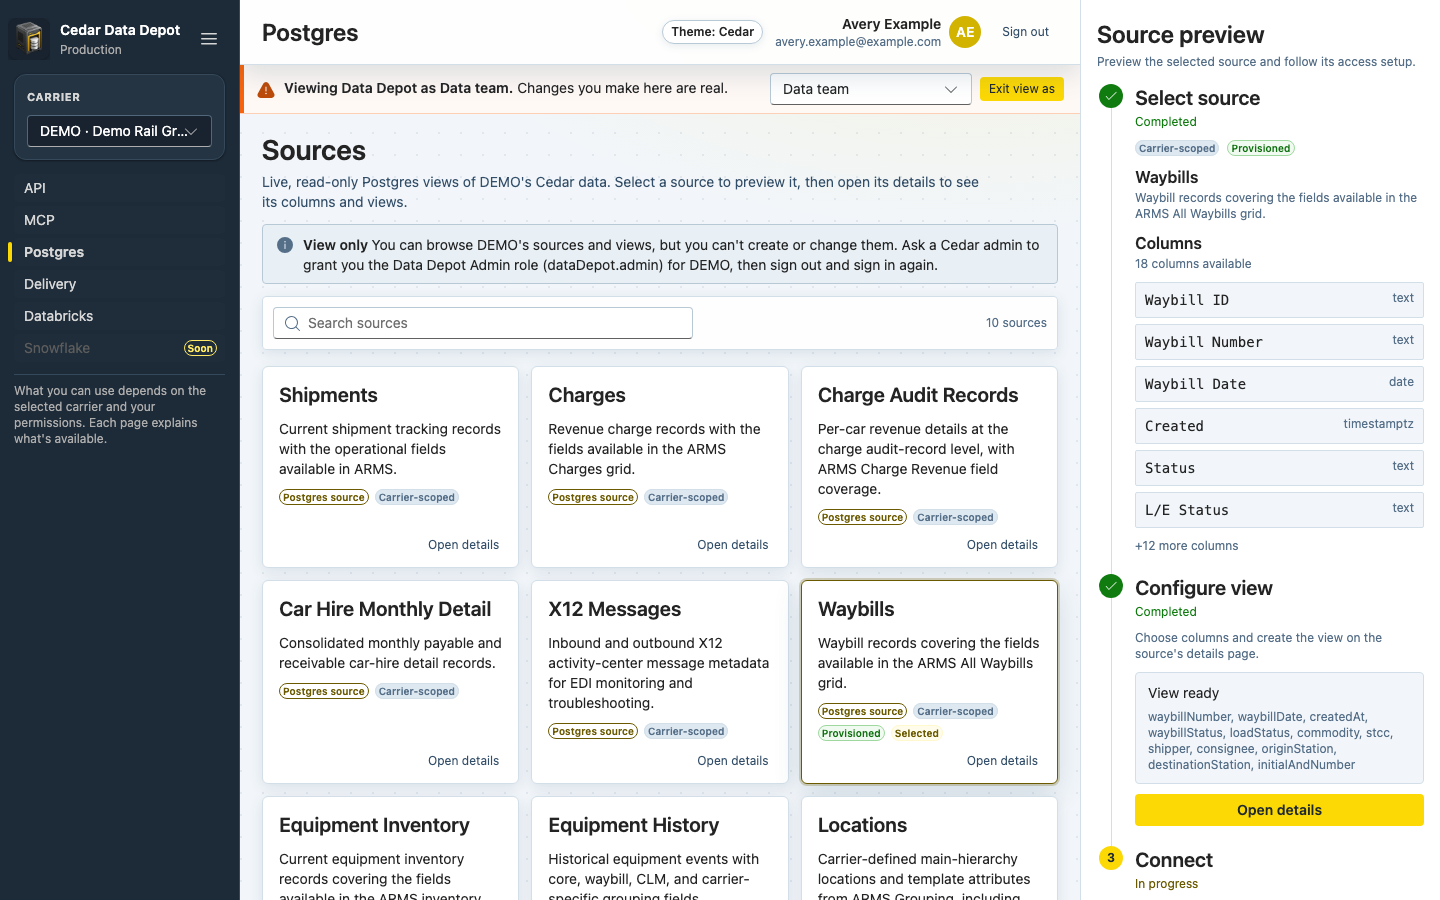This screenshot has width=1440, height=900.
Task: Focus the Search sources field
Action: tap(483, 323)
